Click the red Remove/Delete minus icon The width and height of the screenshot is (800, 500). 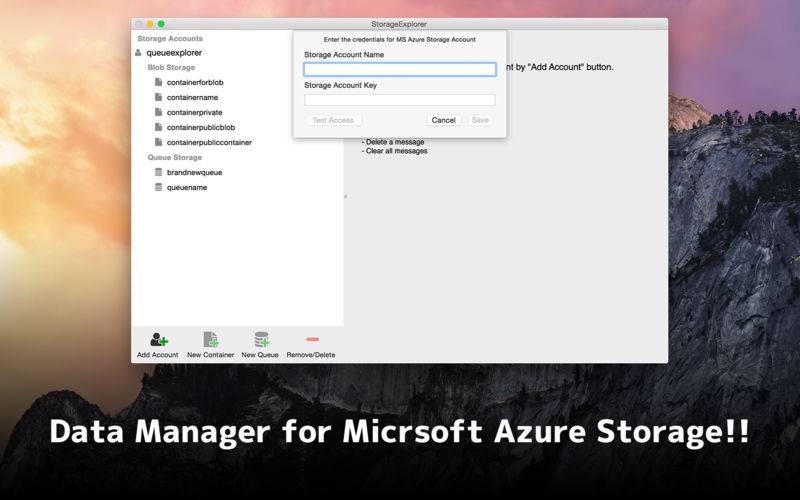[312, 339]
